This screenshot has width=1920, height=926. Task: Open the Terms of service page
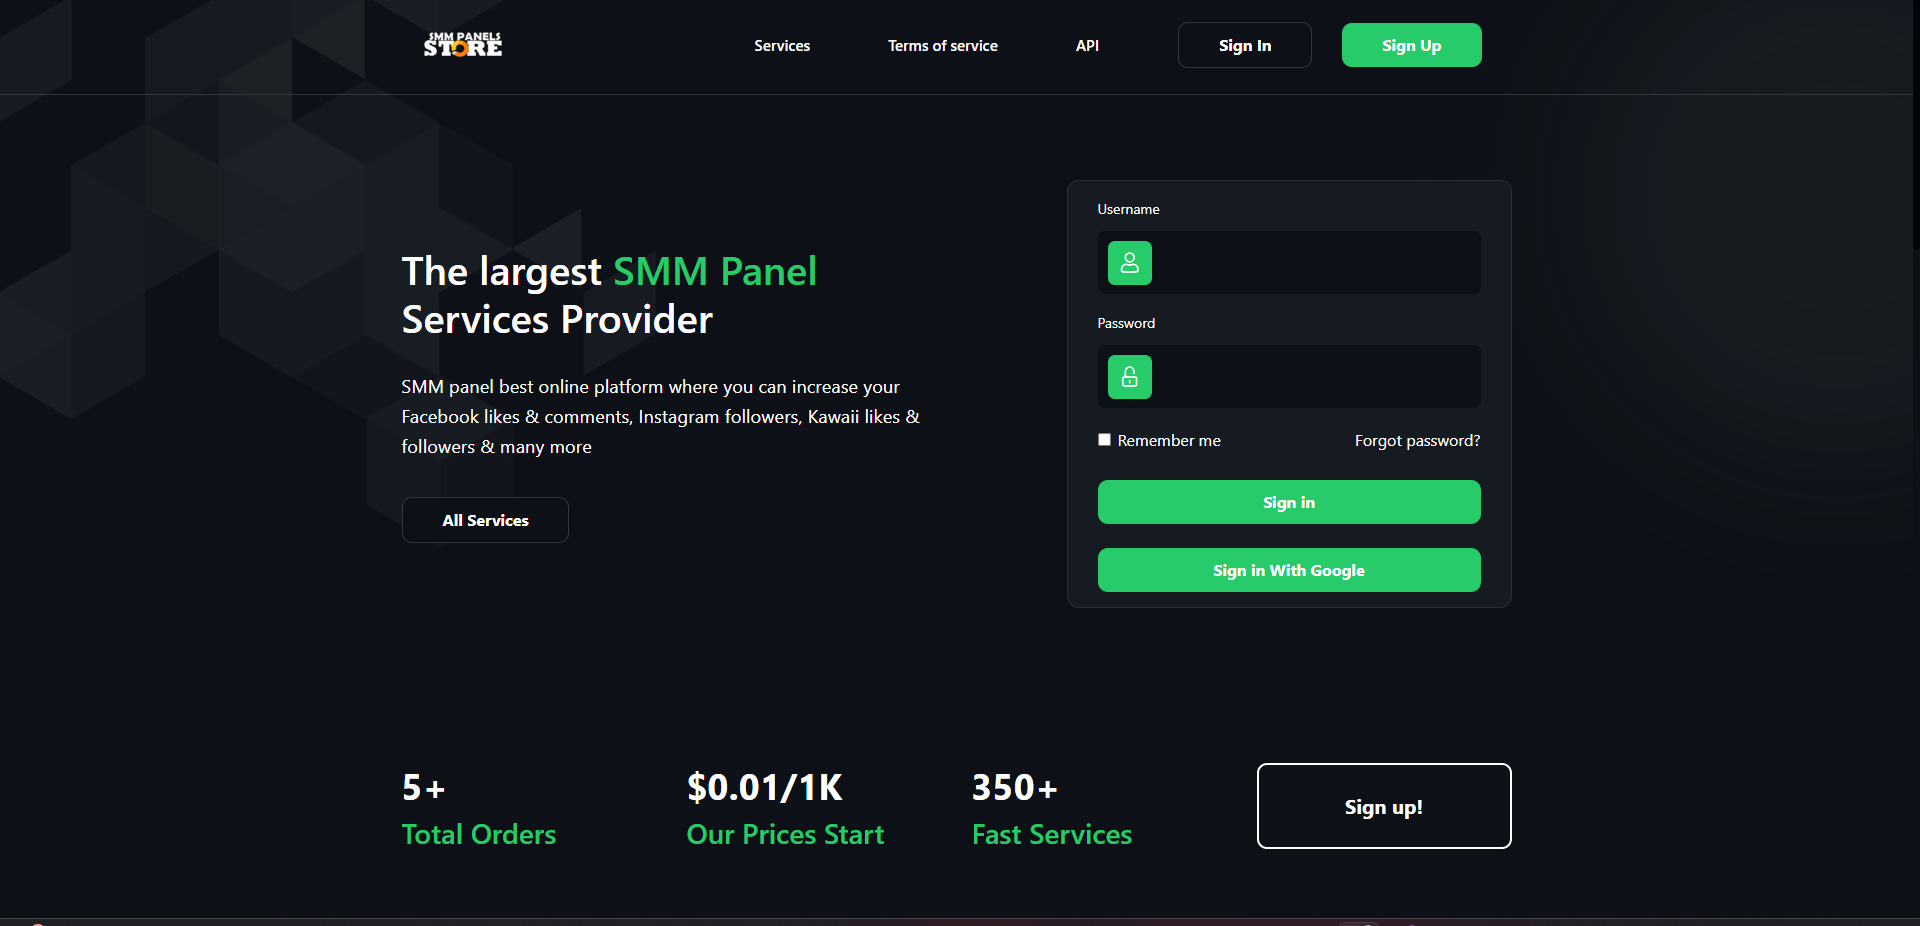click(942, 46)
